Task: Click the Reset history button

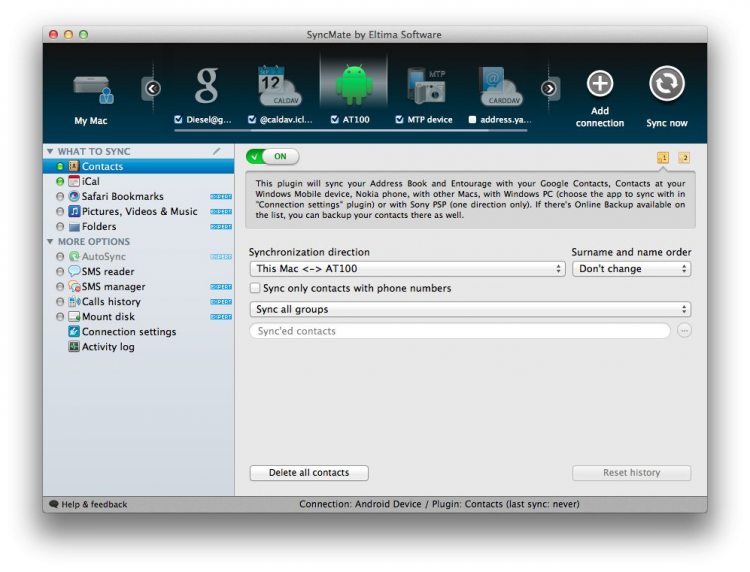Action: (x=631, y=473)
